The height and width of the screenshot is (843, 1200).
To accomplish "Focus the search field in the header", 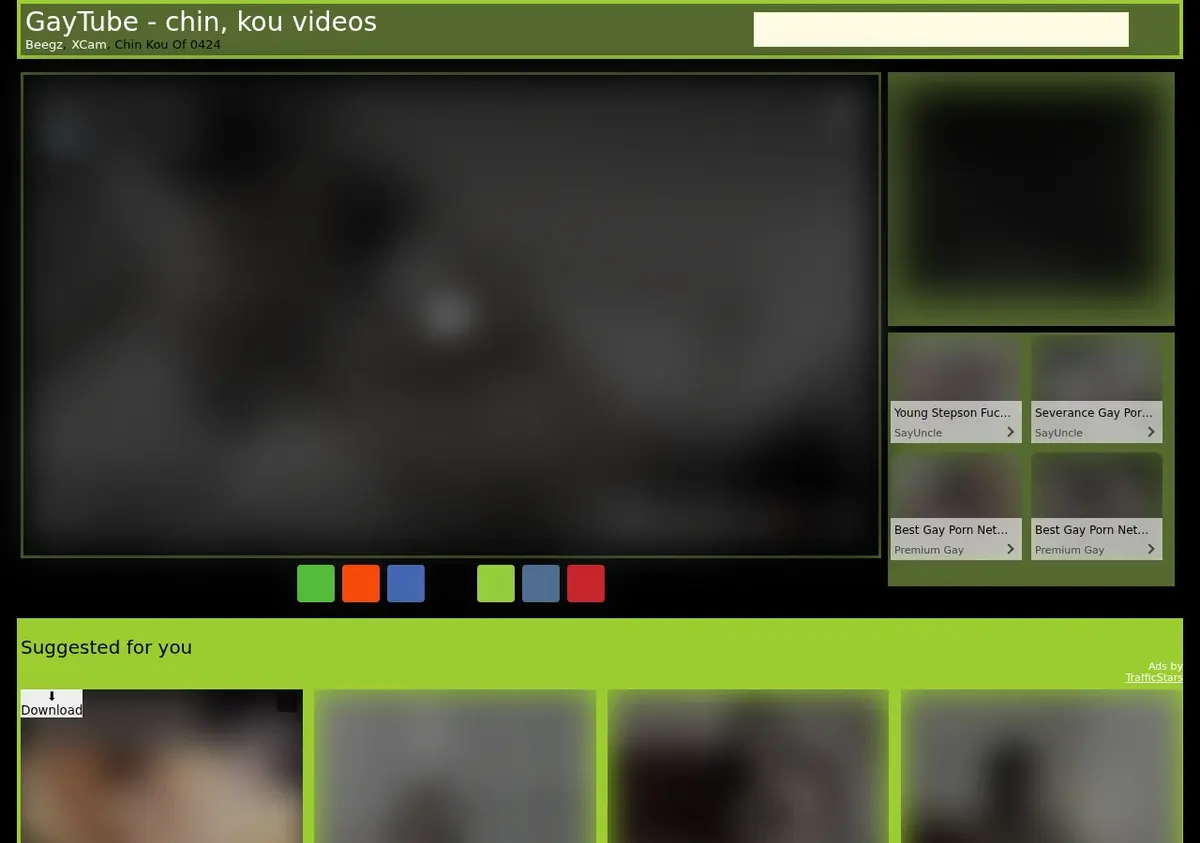I will 941,29.
